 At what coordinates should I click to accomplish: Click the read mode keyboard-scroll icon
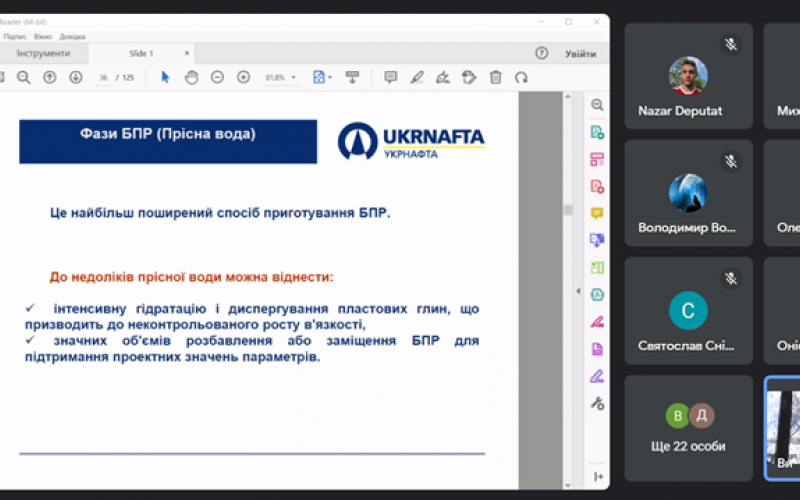352,78
